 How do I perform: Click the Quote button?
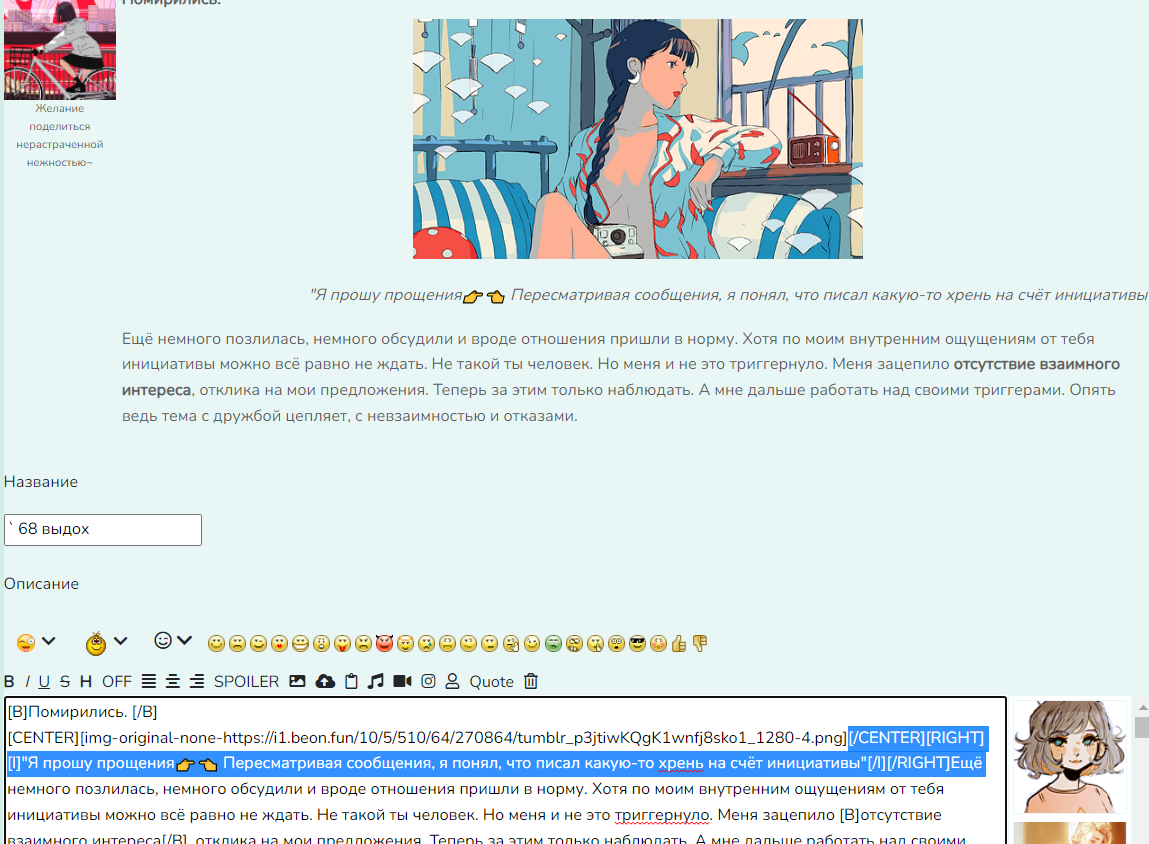pyautogui.click(x=491, y=682)
